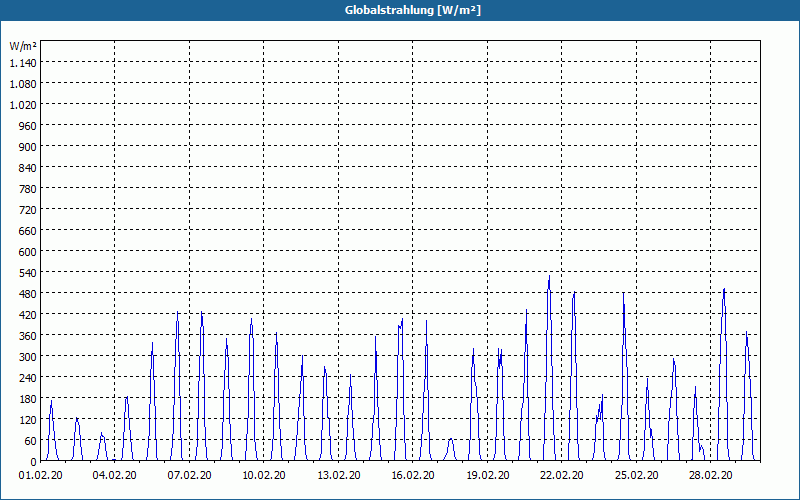Select the 28.02.20 date label

710,476
